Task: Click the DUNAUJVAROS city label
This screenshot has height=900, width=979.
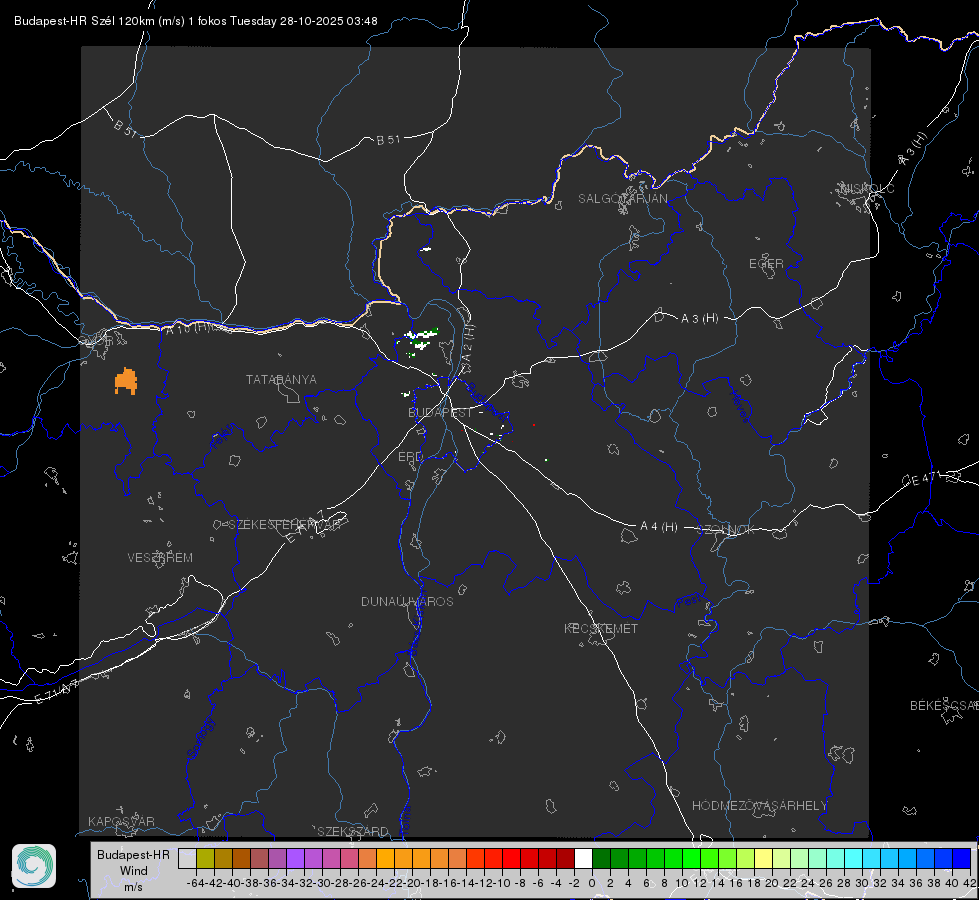Action: [x=407, y=601]
